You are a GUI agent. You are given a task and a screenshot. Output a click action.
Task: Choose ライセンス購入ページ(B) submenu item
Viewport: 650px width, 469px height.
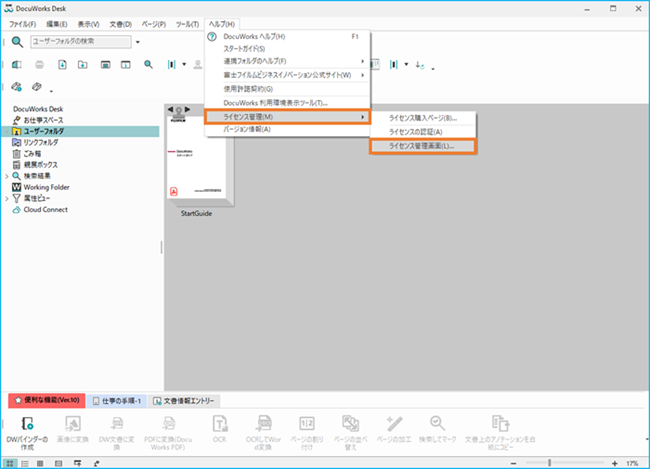[423, 118]
